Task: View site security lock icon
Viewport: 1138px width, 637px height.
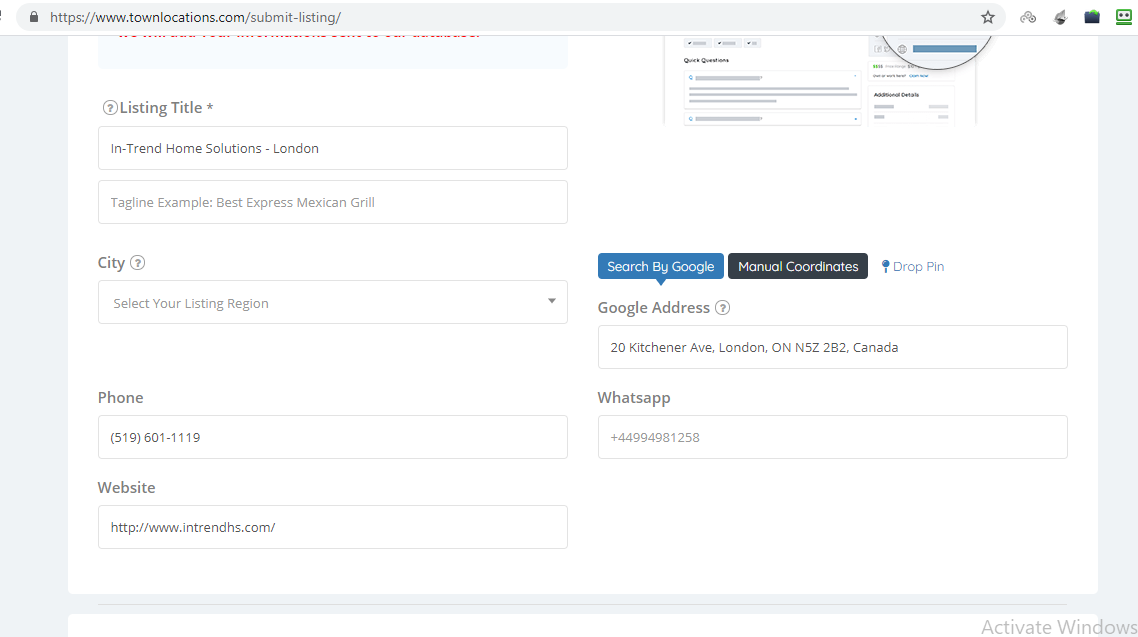Action: pos(33,17)
